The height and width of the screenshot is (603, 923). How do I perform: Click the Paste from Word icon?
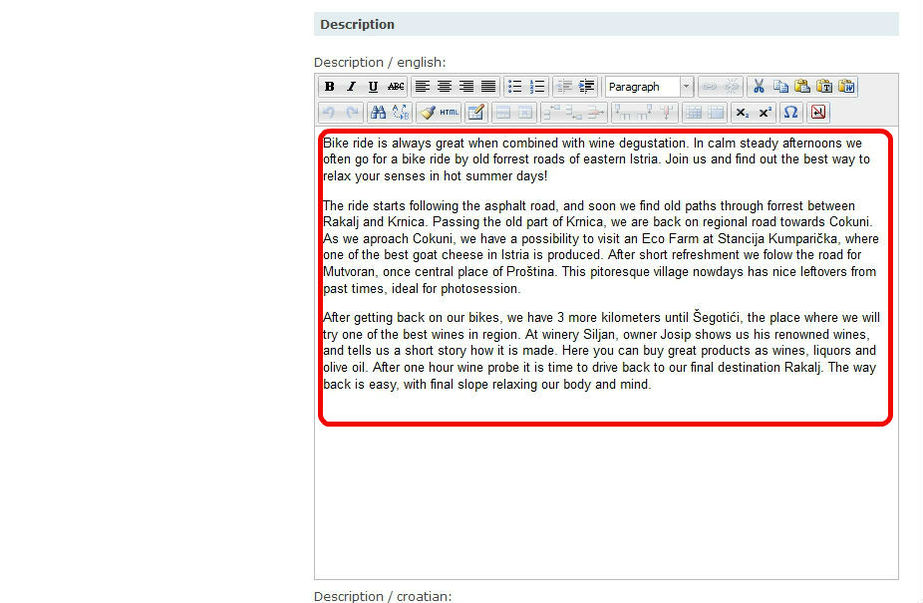(x=846, y=86)
